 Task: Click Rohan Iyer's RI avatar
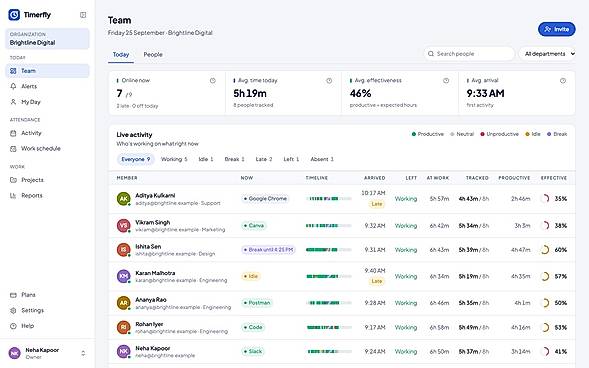(124, 327)
